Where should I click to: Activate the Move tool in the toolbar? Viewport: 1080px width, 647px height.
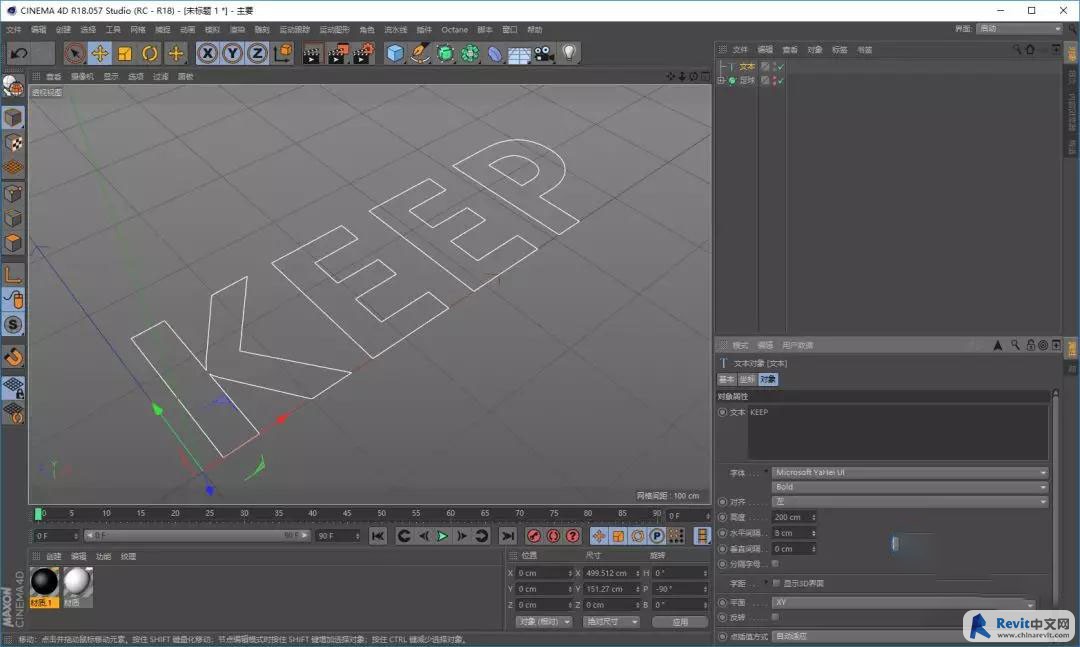tap(100, 53)
